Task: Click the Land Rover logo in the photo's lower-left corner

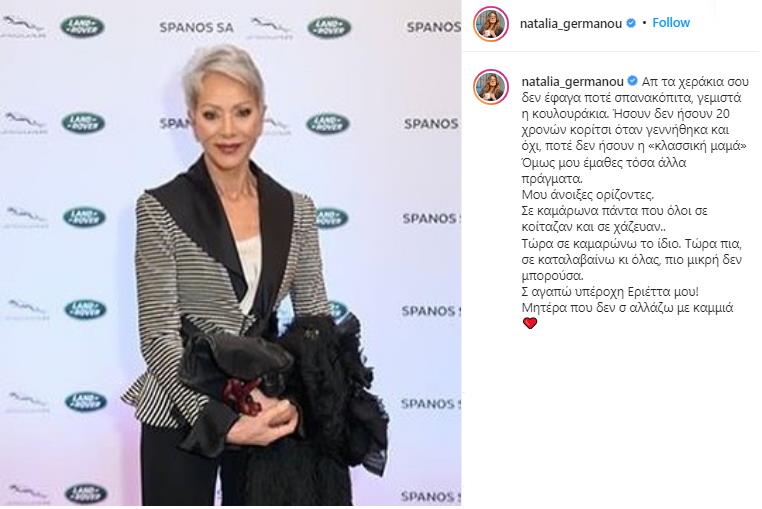Action: 86,493
